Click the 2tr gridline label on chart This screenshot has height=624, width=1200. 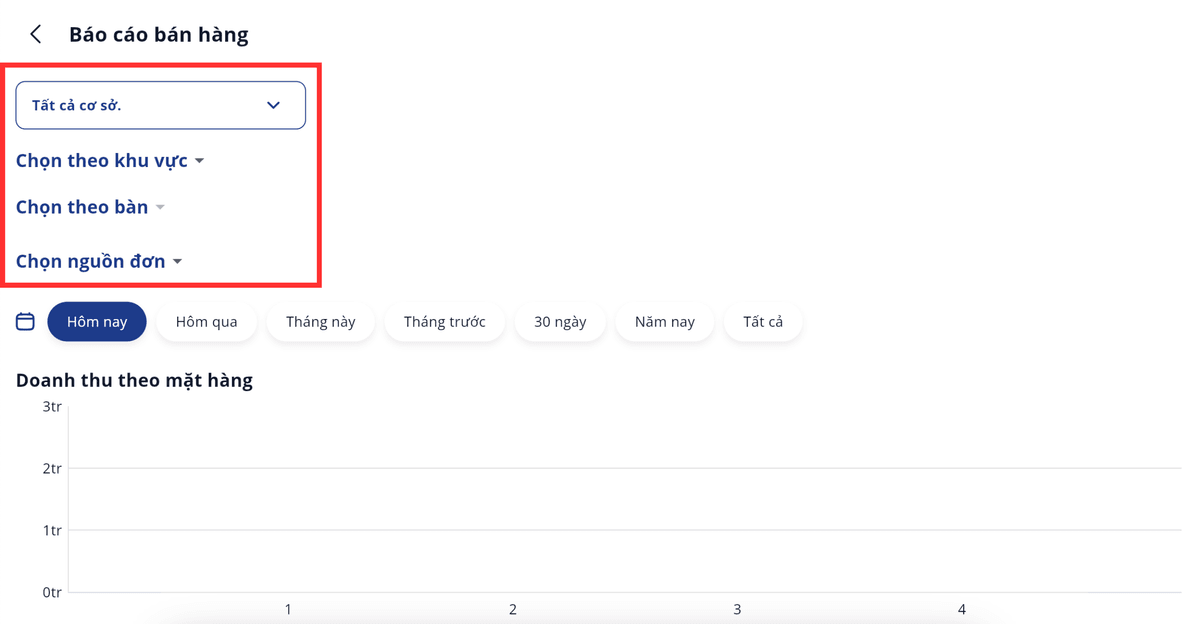click(x=51, y=468)
